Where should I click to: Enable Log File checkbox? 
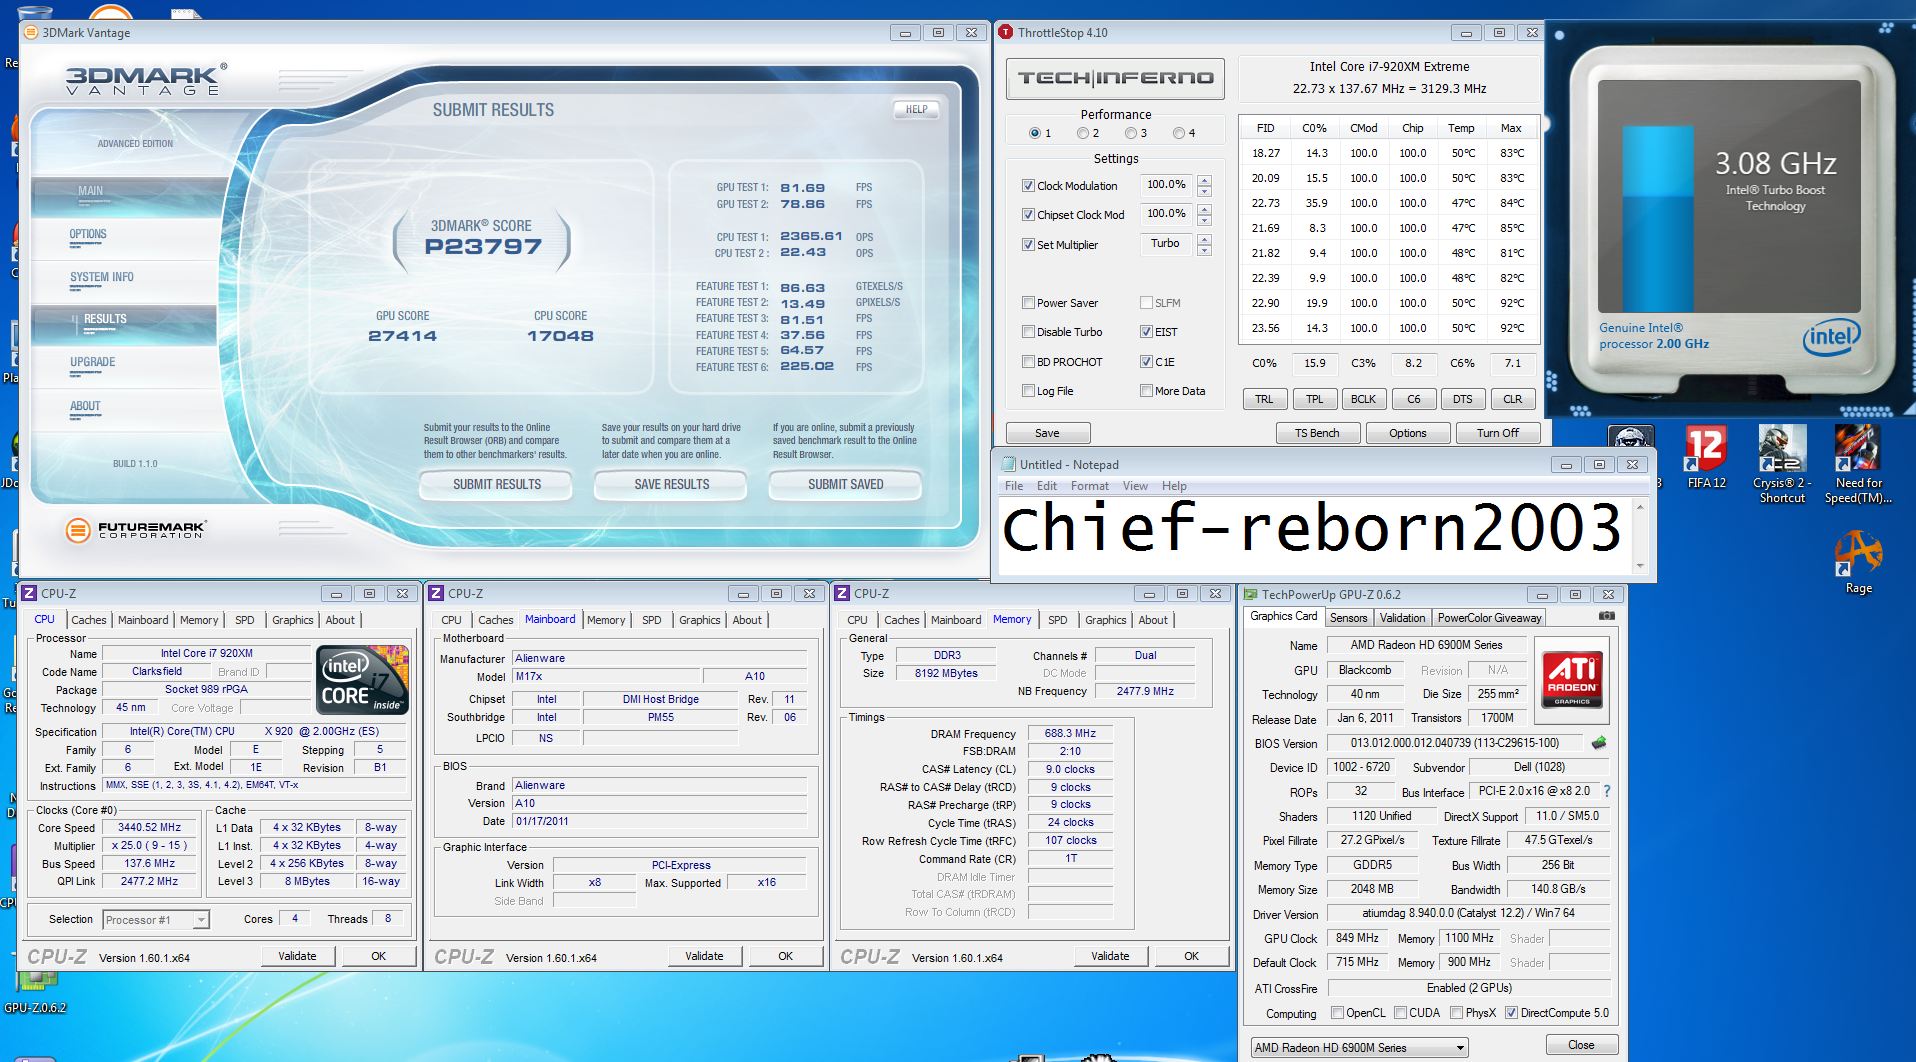point(1028,391)
